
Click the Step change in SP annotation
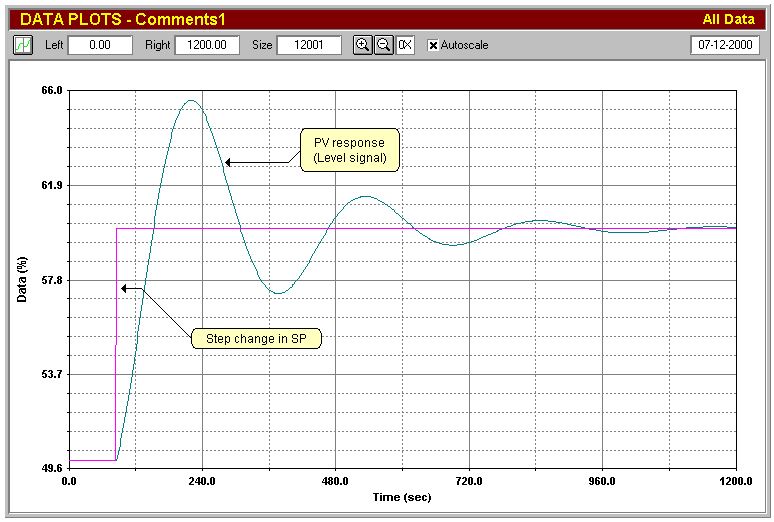pos(256,338)
